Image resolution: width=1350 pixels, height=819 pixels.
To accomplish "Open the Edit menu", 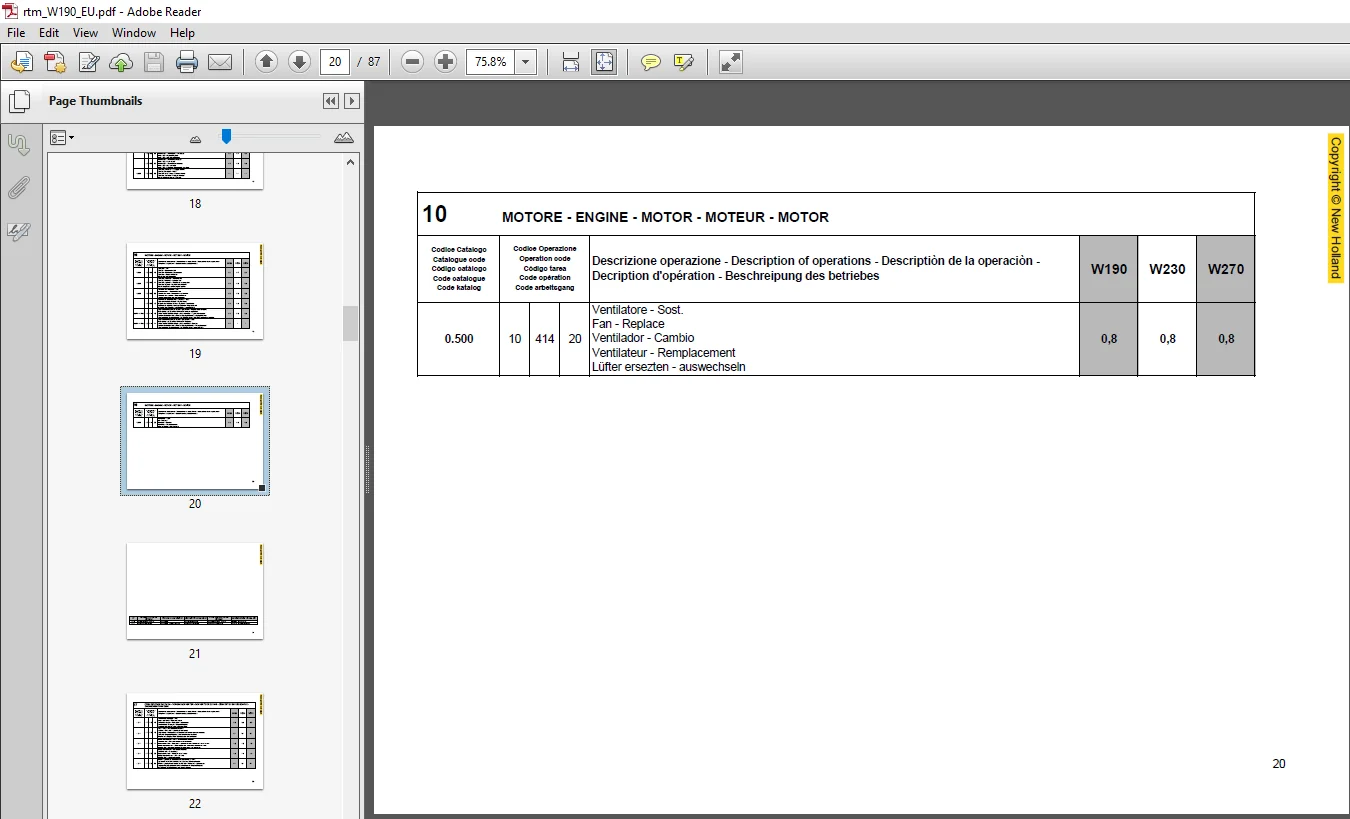I will [x=49, y=33].
